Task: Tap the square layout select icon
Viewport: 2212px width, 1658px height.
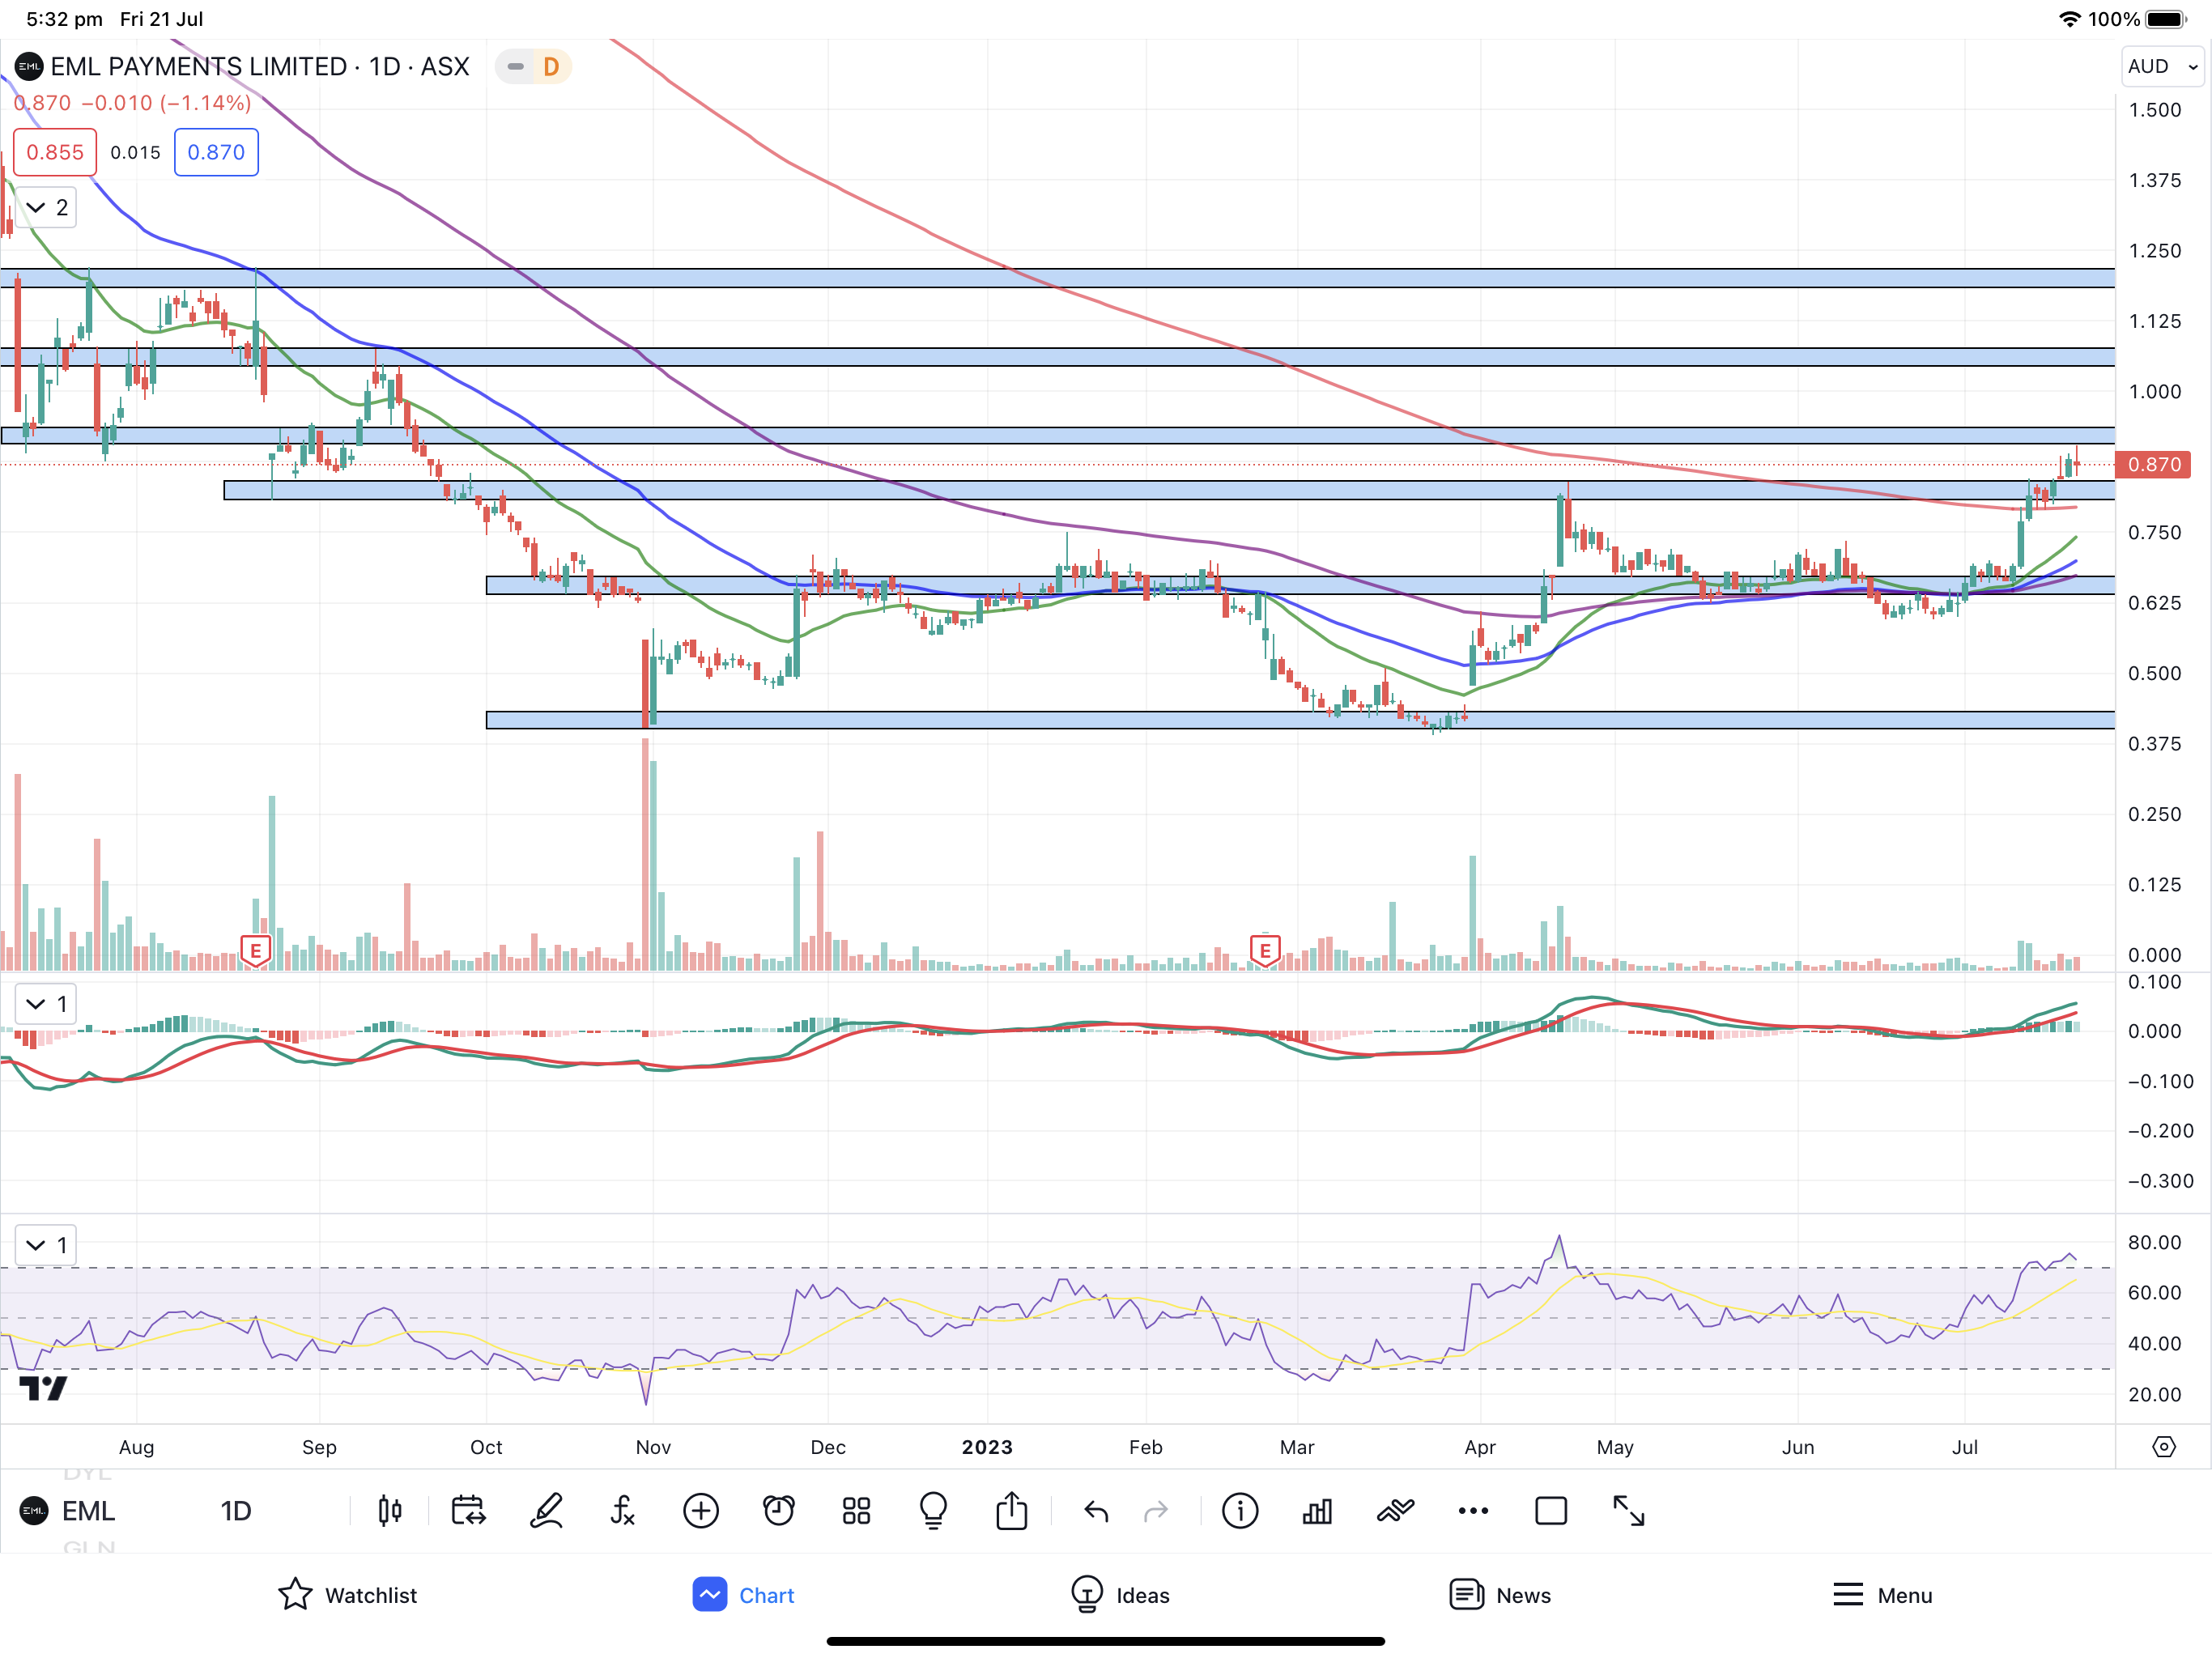Action: pyautogui.click(x=1551, y=1511)
